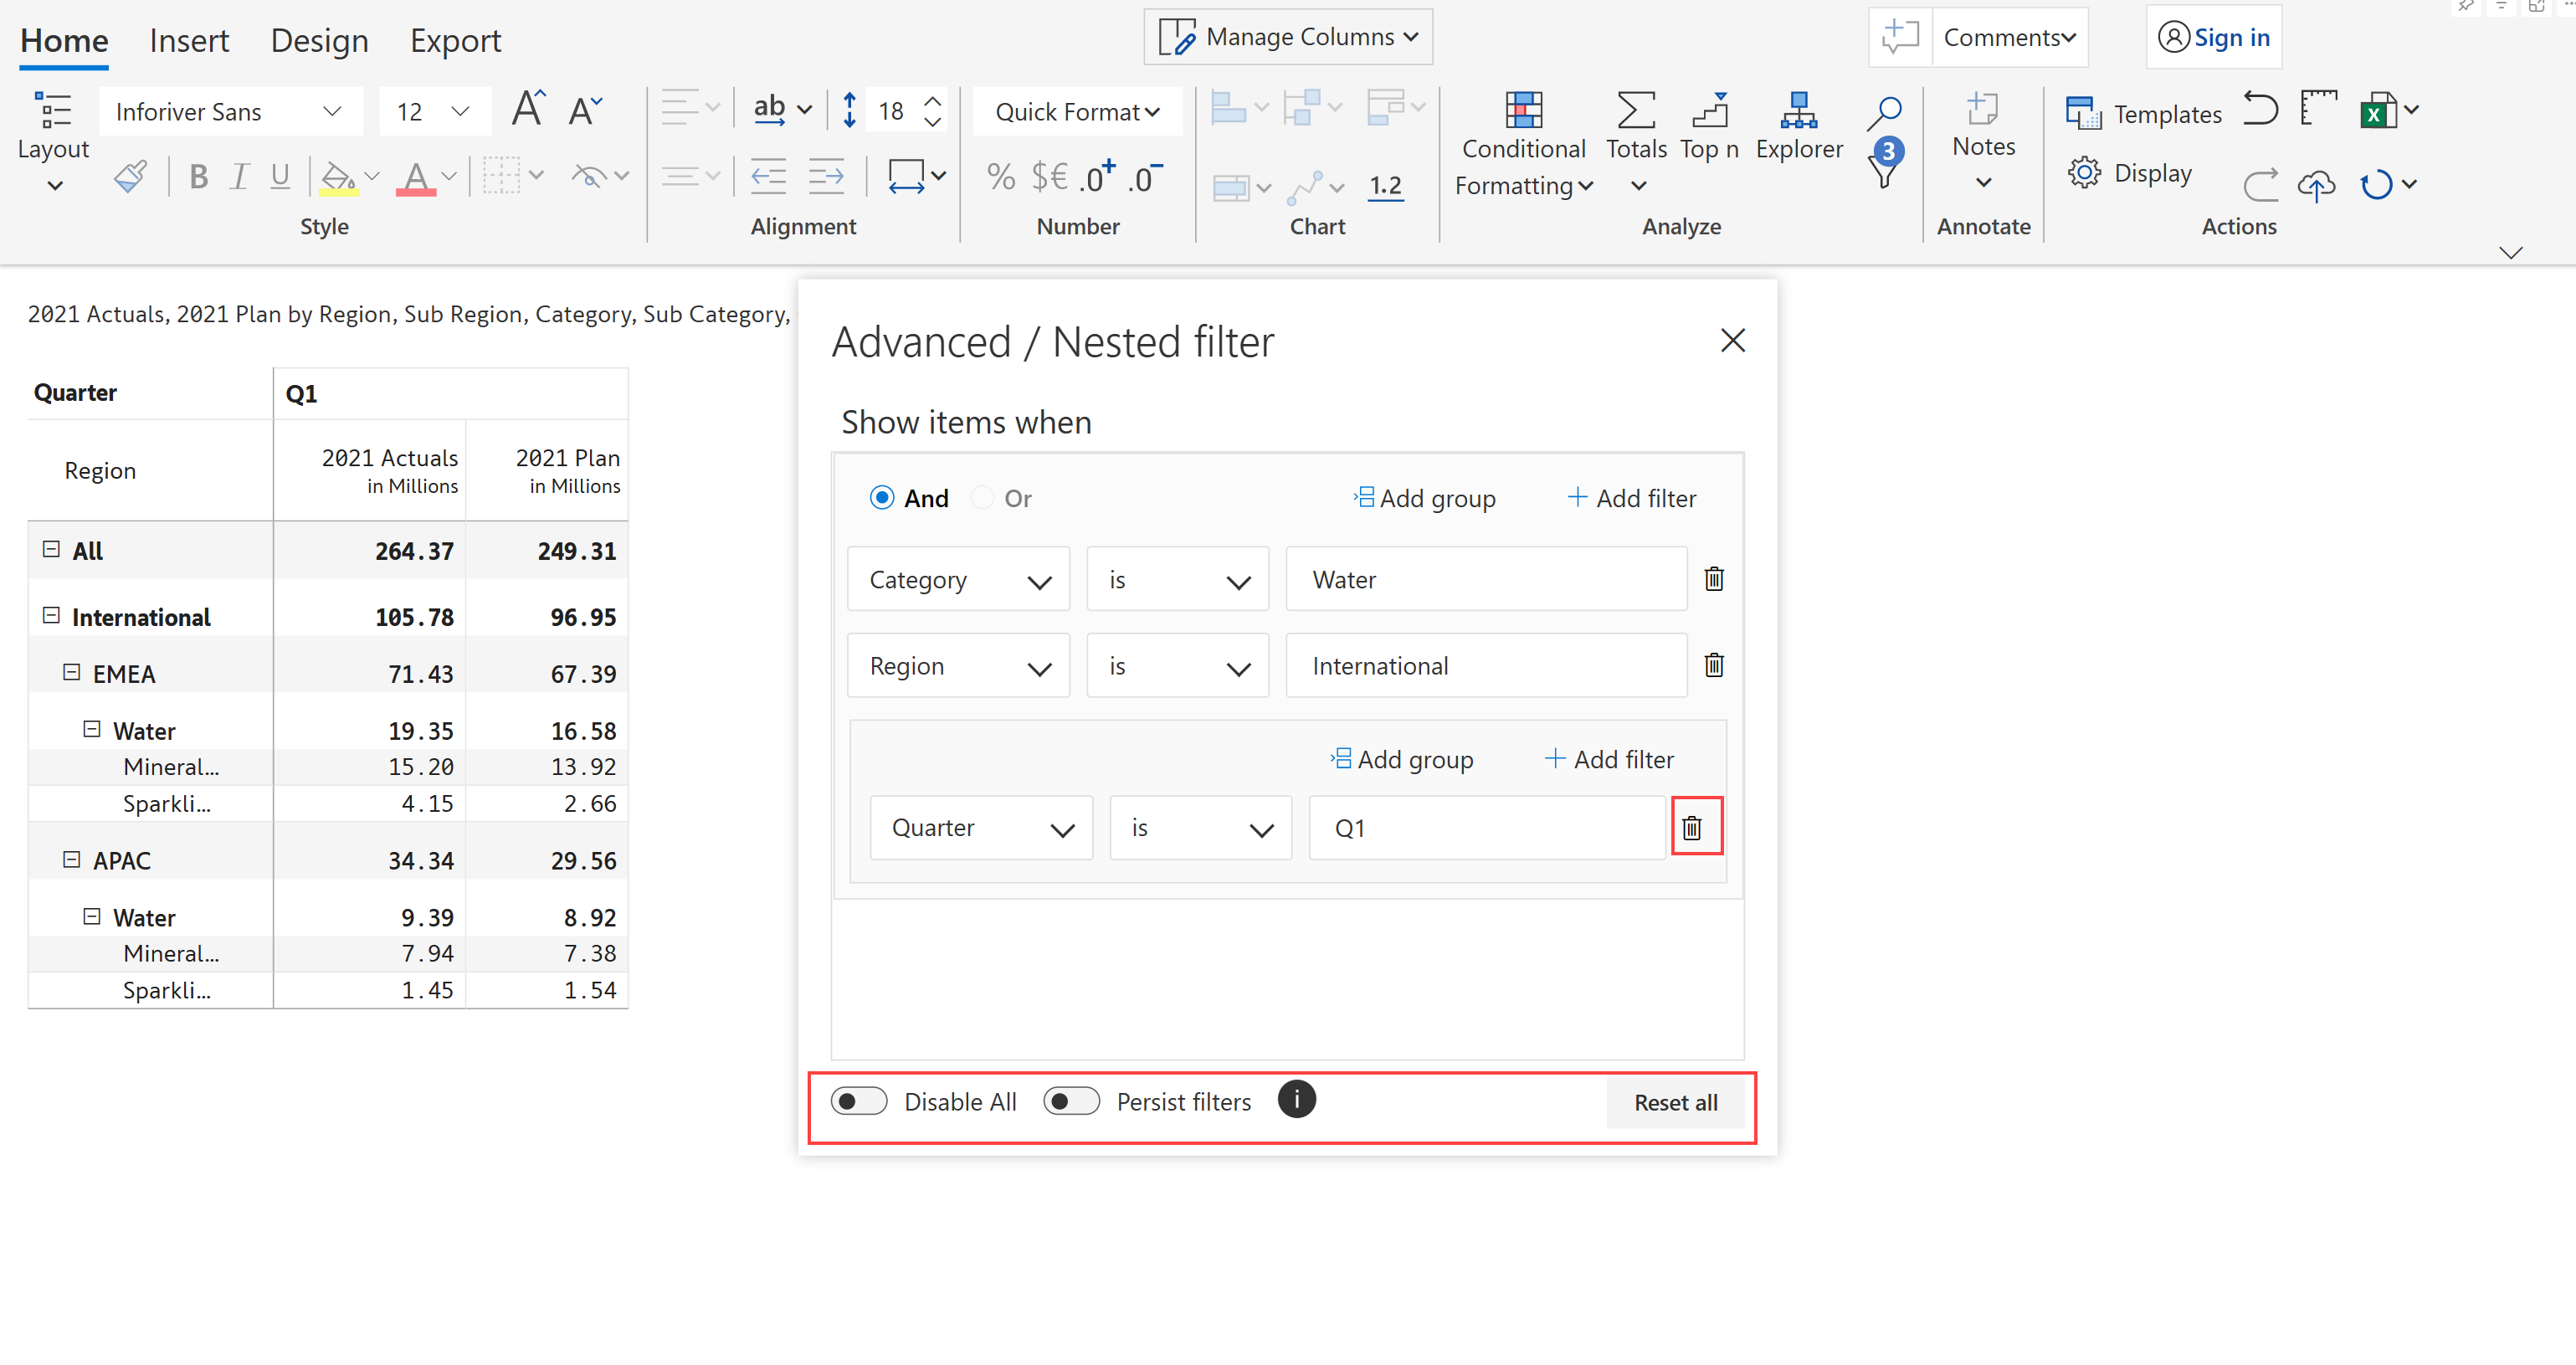
Task: Open the Export tab
Action: coord(455,41)
